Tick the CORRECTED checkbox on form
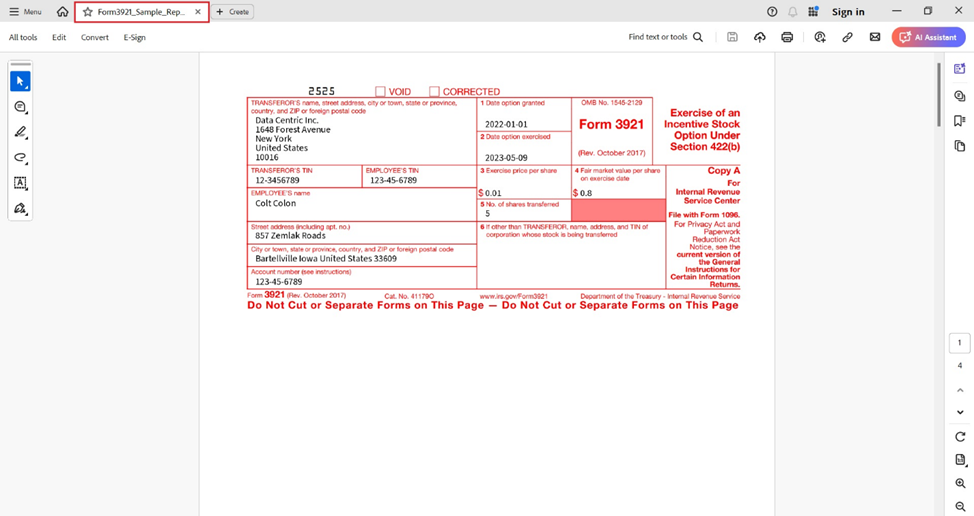Image resolution: width=974 pixels, height=516 pixels. (x=434, y=91)
